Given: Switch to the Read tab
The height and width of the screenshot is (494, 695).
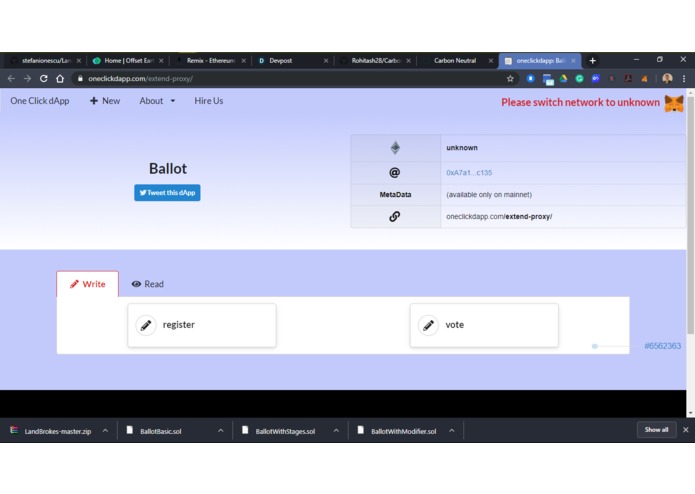Looking at the screenshot, I should (148, 284).
